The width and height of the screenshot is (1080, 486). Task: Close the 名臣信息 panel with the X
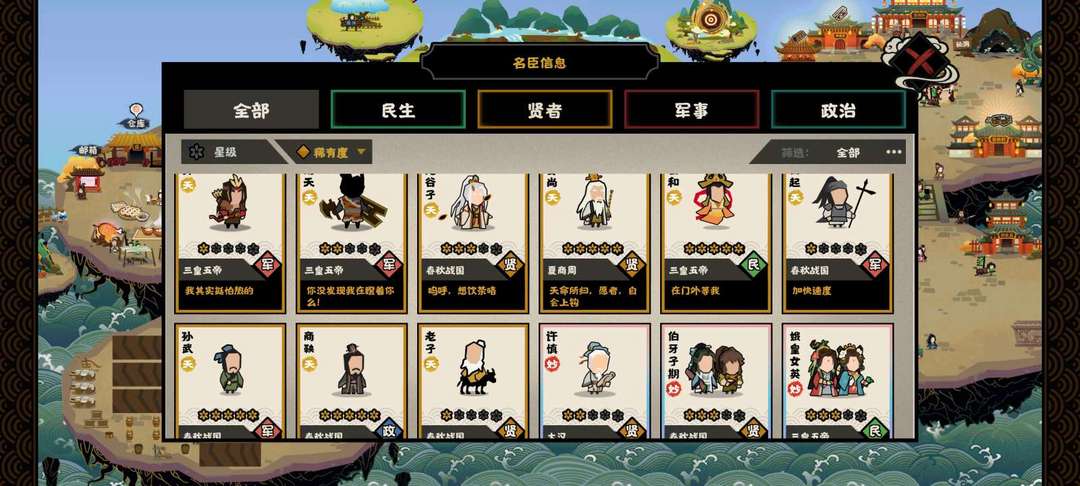[x=919, y=58]
